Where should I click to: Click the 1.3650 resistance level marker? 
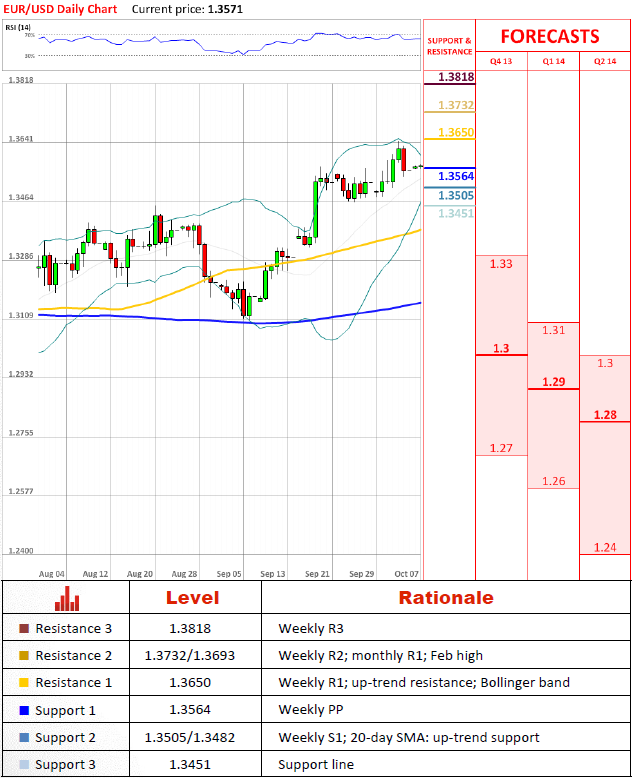pyautogui.click(x=456, y=132)
